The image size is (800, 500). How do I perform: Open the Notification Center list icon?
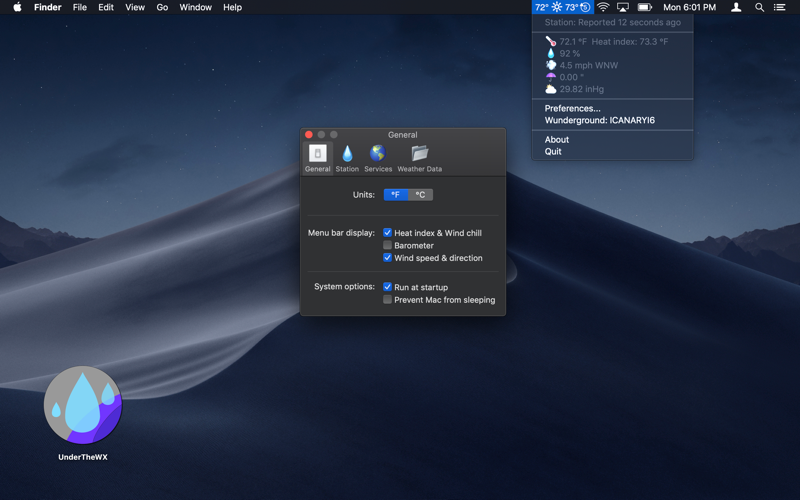(779, 7)
